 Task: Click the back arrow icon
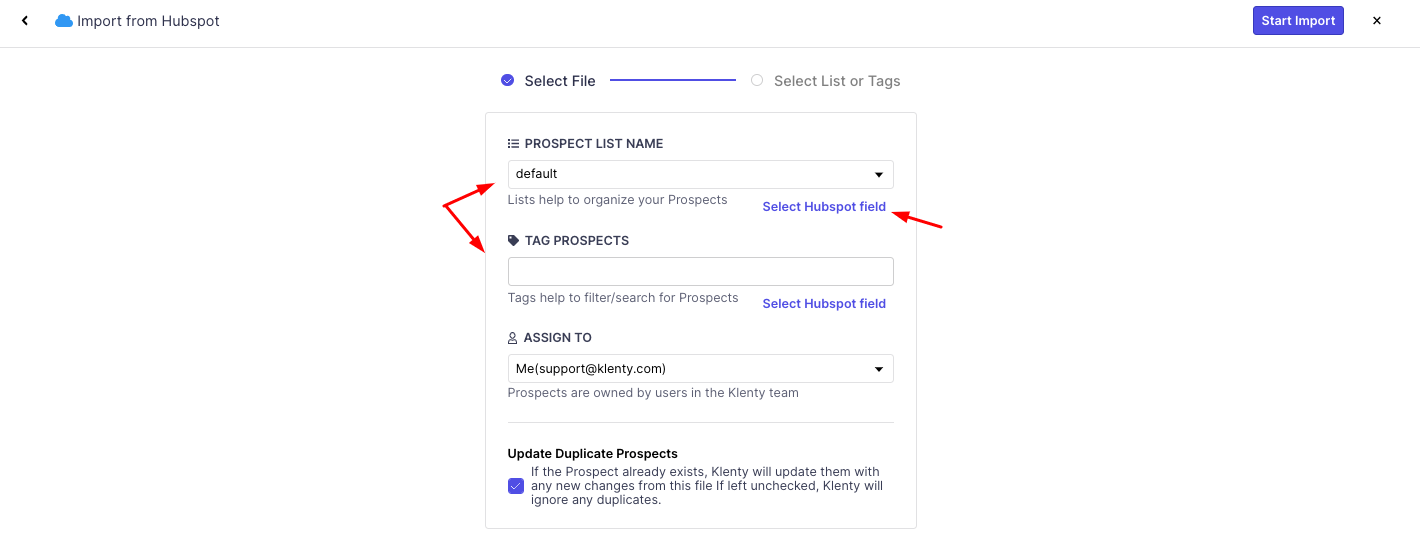click(x=25, y=21)
